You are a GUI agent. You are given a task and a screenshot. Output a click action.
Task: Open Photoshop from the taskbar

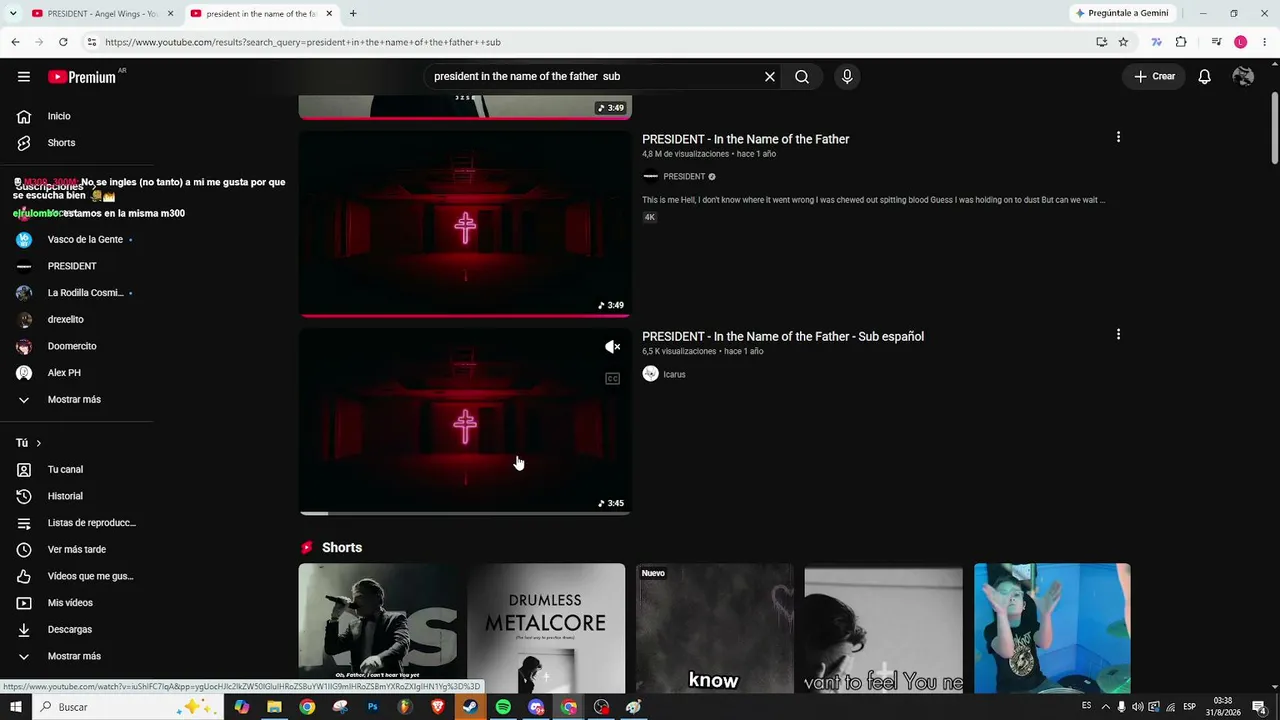pyautogui.click(x=372, y=707)
